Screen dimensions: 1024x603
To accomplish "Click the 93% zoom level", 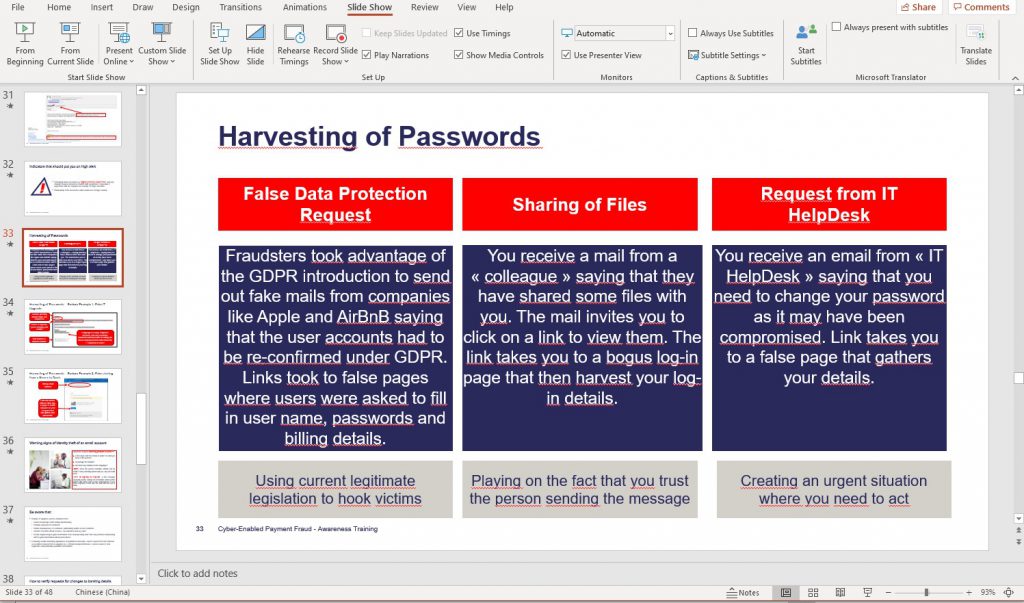I will click(x=987, y=593).
